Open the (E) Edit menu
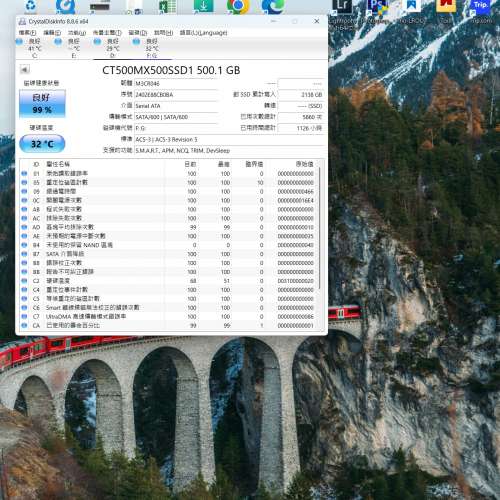 (x=52, y=33)
